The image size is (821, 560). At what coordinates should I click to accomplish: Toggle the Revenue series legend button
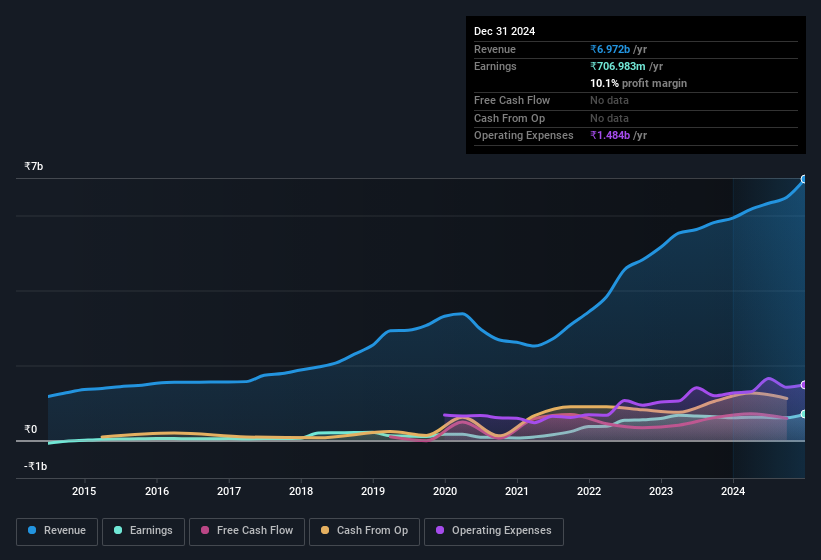tap(57, 531)
